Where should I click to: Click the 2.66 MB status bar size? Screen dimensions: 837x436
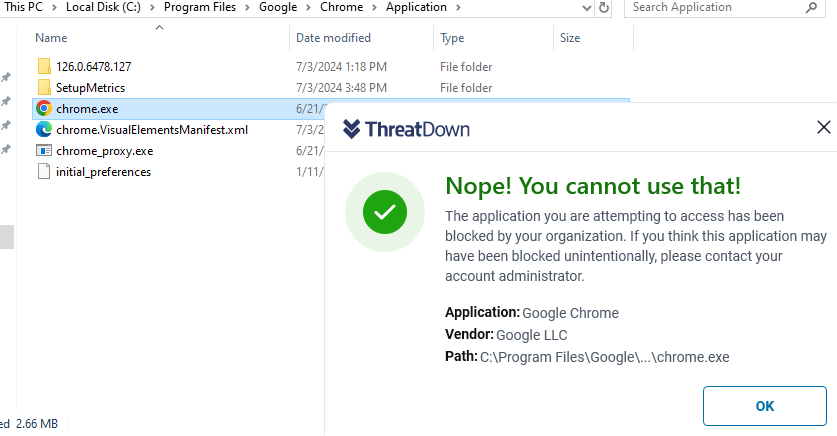click(37, 424)
